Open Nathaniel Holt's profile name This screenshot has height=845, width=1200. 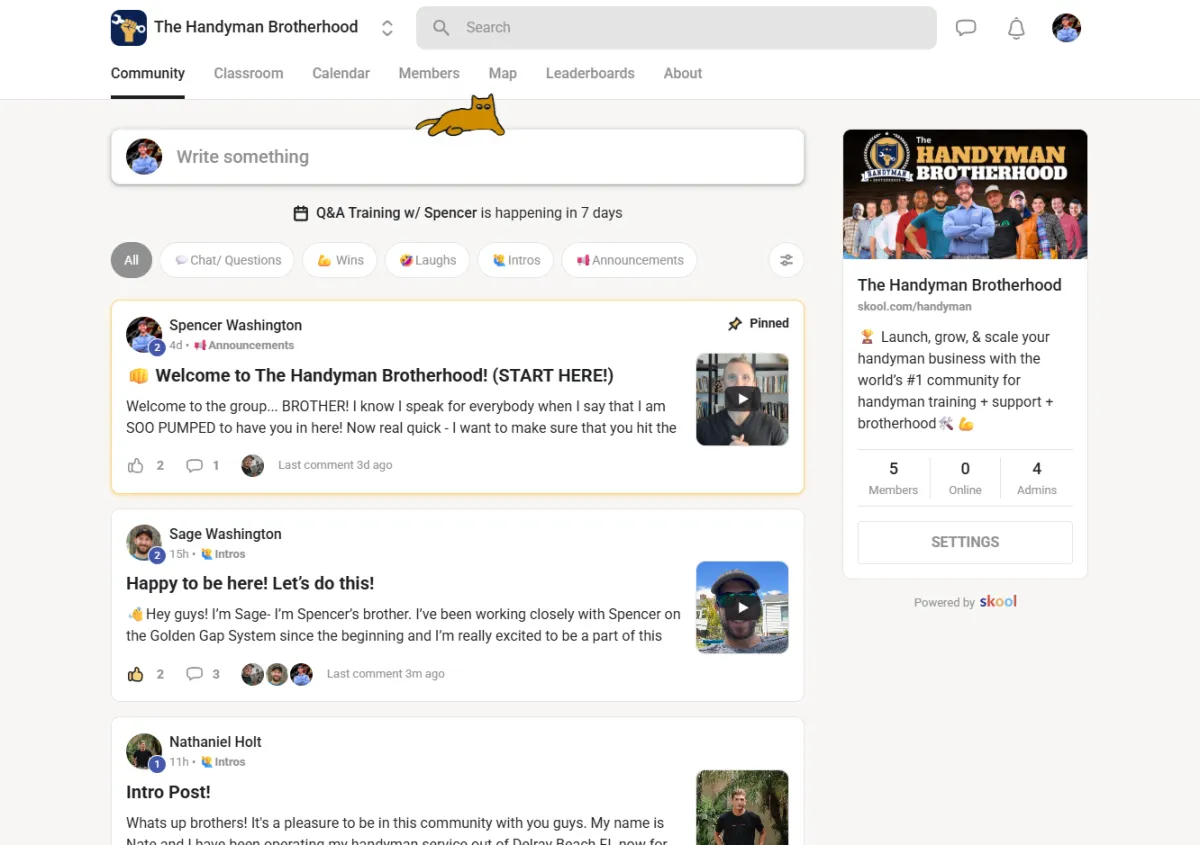(216, 742)
